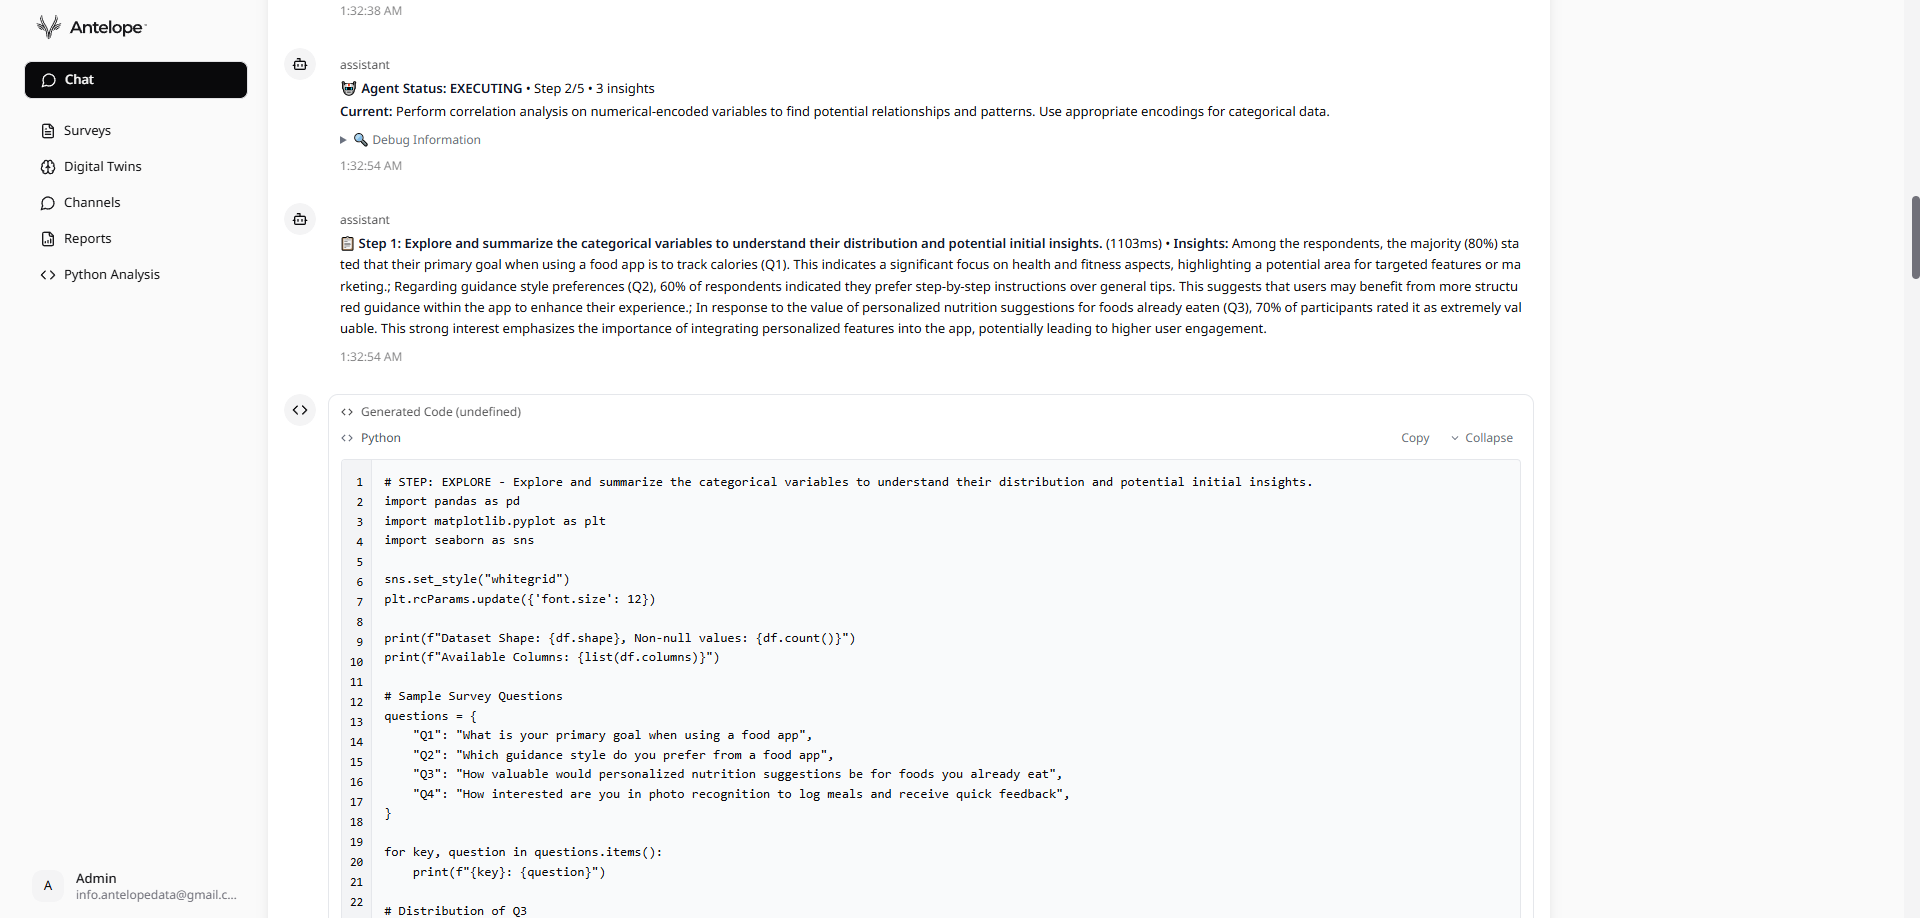The width and height of the screenshot is (1920, 918).
Task: Click the robot avatar on the Step 1 message
Action: pyautogui.click(x=300, y=219)
